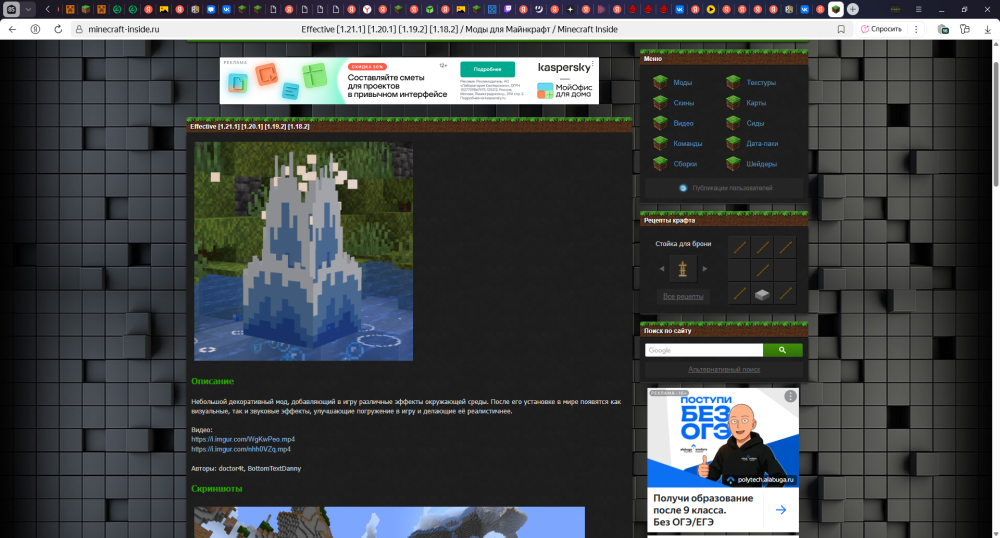
Task: Open the imgur nhh0VZq.mp4 video link
Action: pyautogui.click(x=240, y=449)
